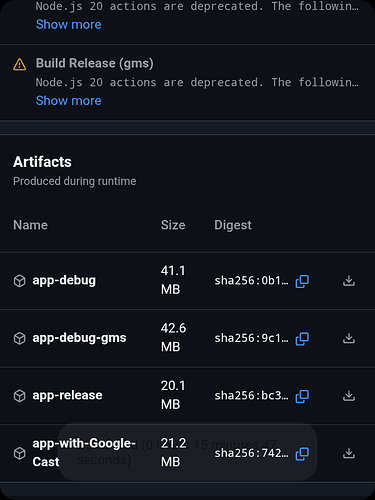This screenshot has height=500, width=375.
Task: Click the Size column header
Action: pos(173,225)
